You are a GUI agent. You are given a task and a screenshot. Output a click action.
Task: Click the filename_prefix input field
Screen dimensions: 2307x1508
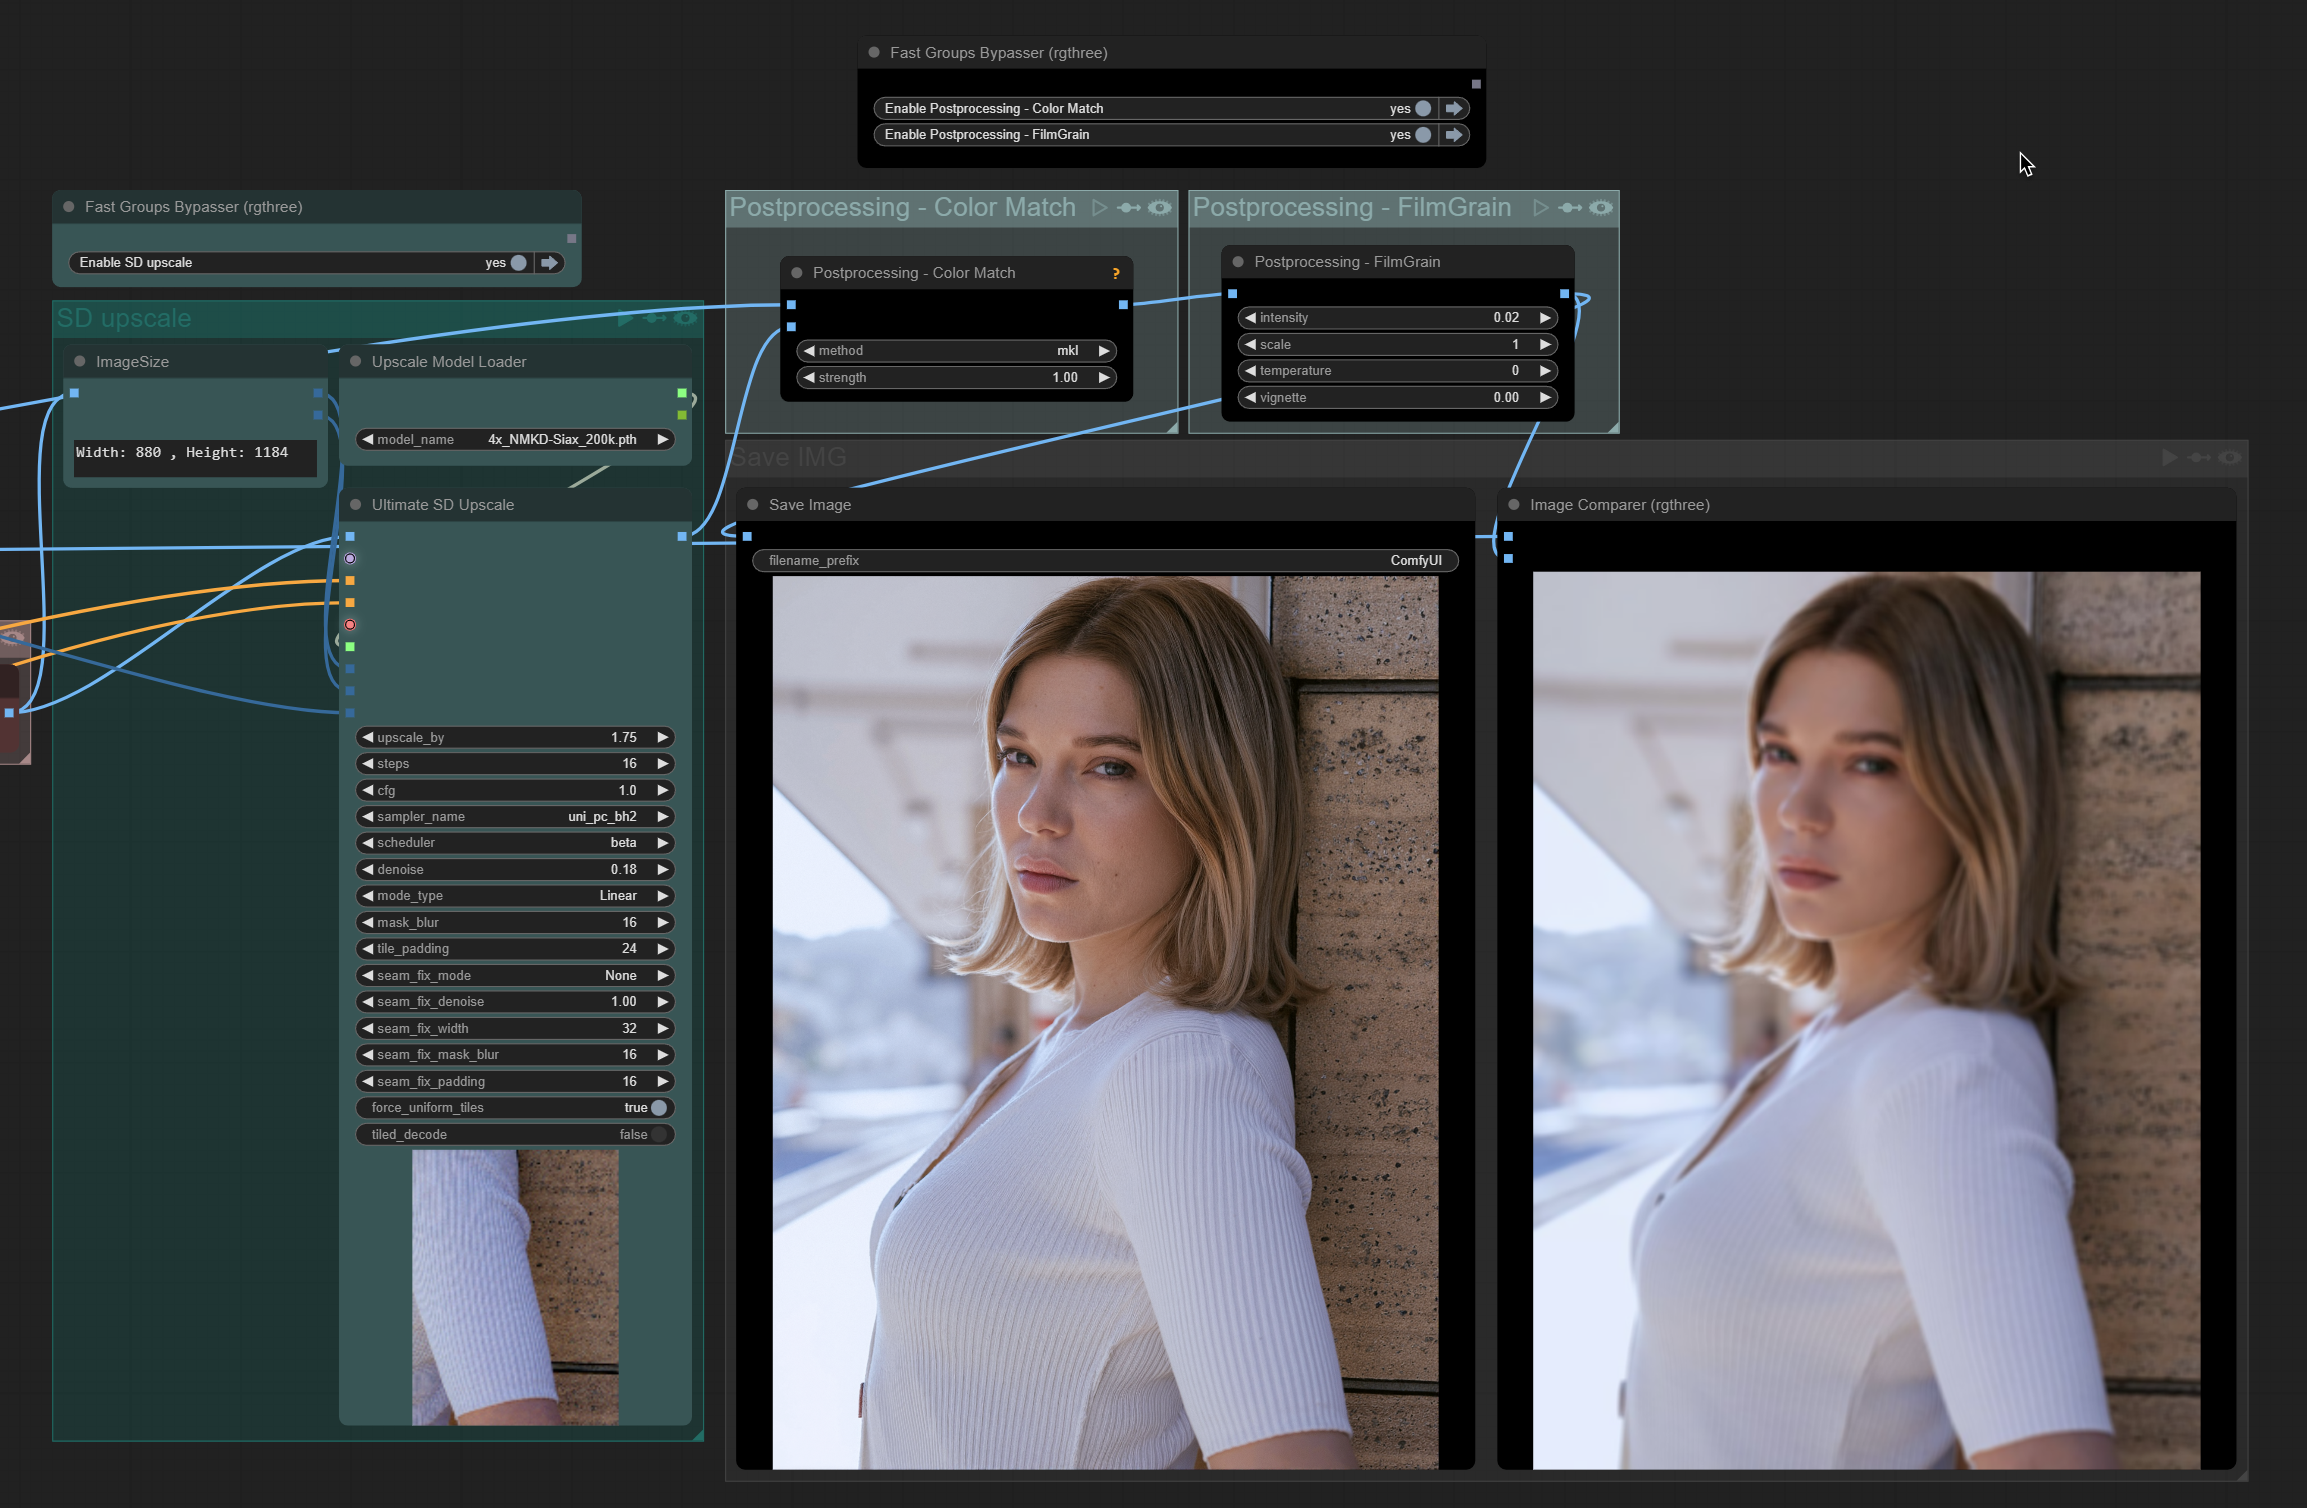[x=1104, y=560]
